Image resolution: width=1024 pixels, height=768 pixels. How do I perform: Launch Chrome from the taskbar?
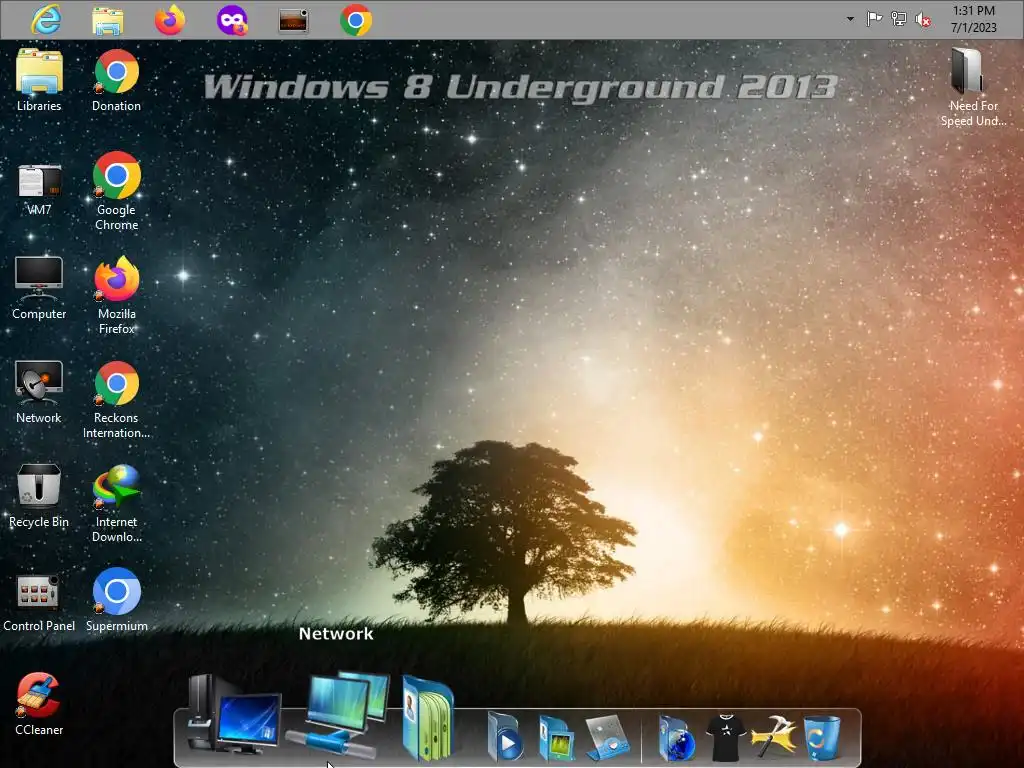point(356,20)
